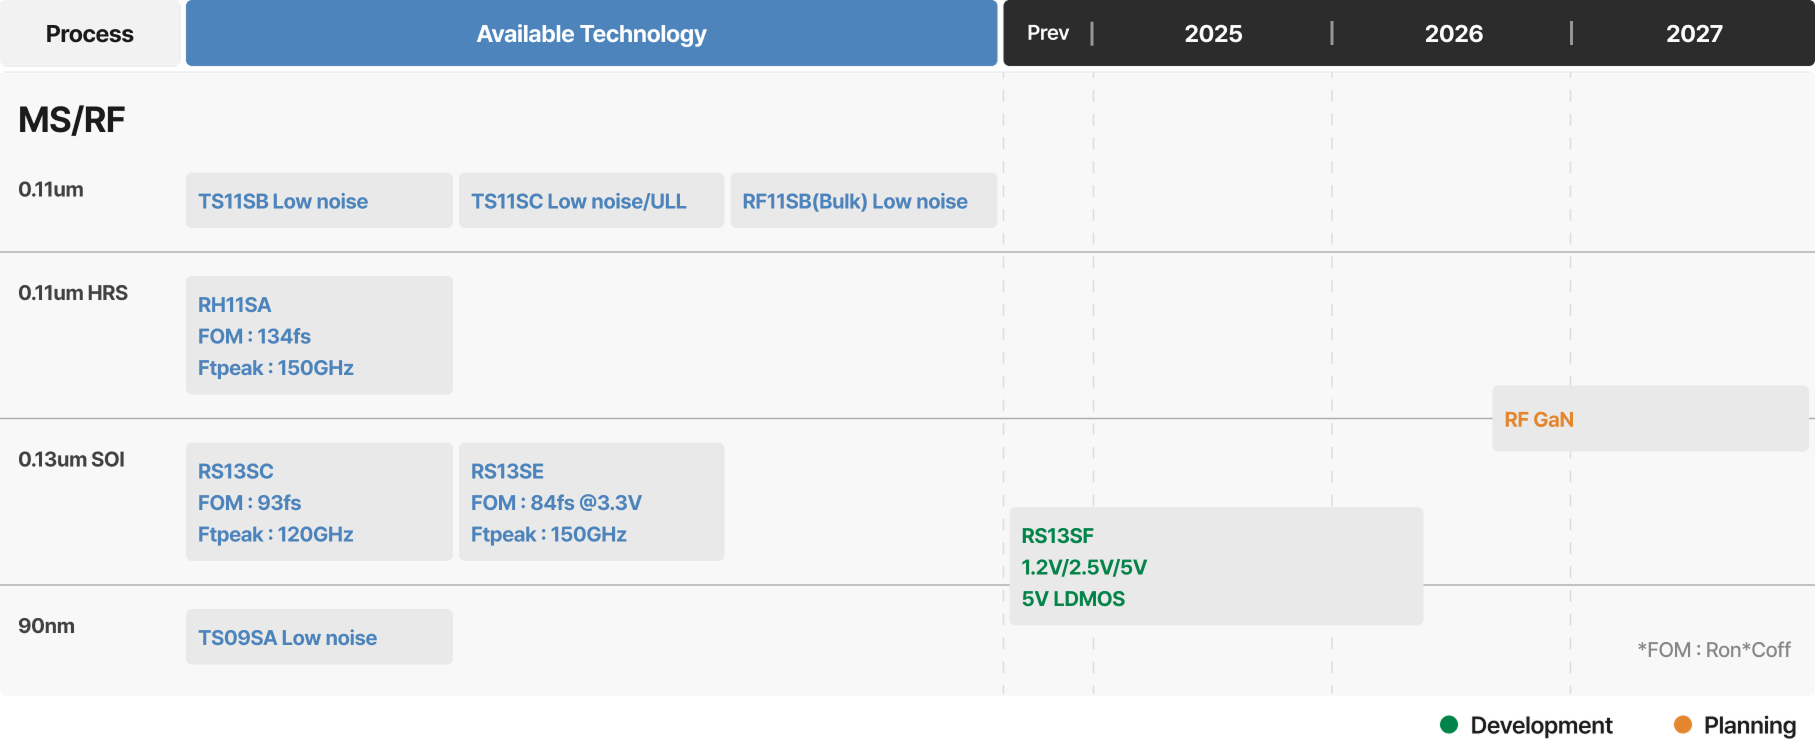The width and height of the screenshot is (1815, 755).
Task: Select the Available Technology header
Action: pos(591,34)
